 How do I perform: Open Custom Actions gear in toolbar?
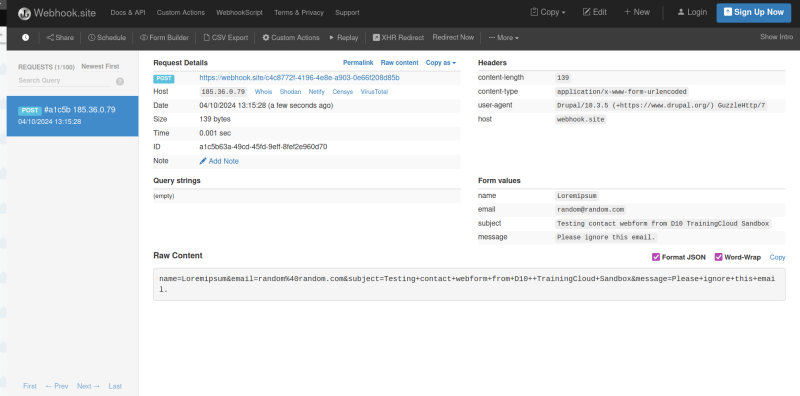tap(291, 37)
